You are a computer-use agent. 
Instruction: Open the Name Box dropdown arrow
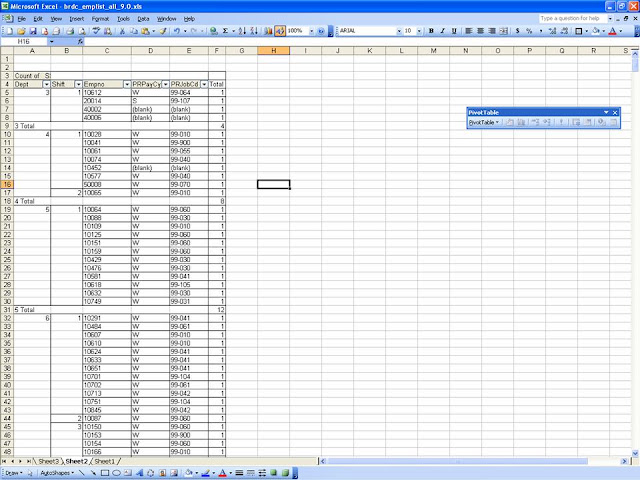pos(51,42)
